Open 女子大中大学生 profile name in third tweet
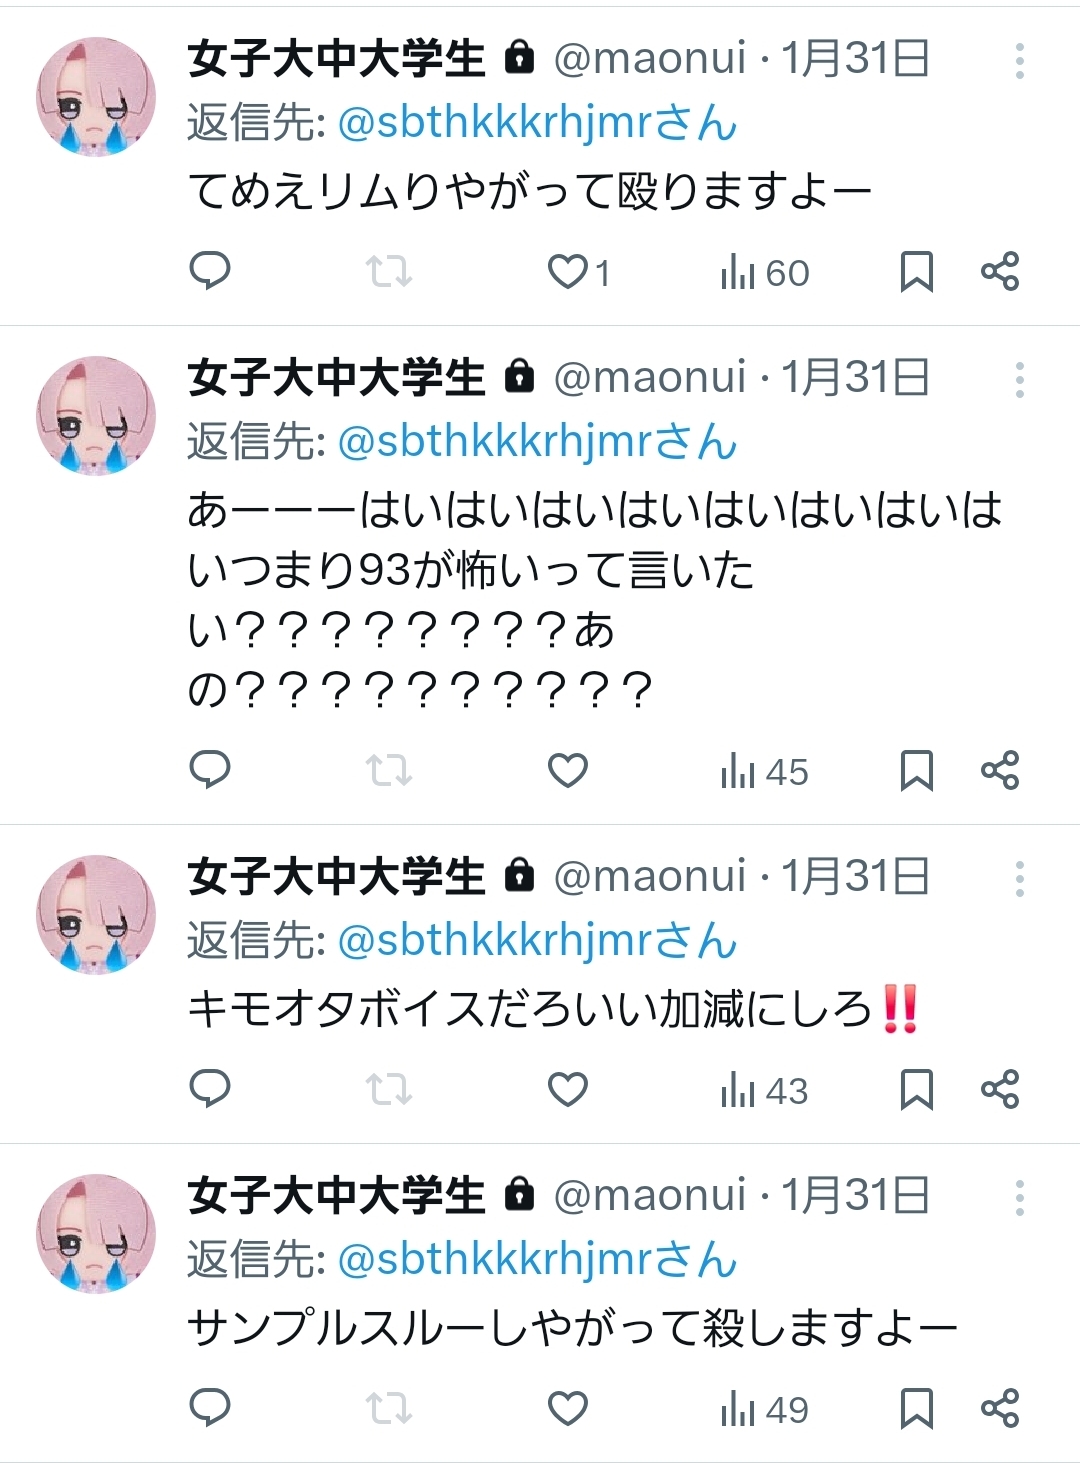 (337, 876)
